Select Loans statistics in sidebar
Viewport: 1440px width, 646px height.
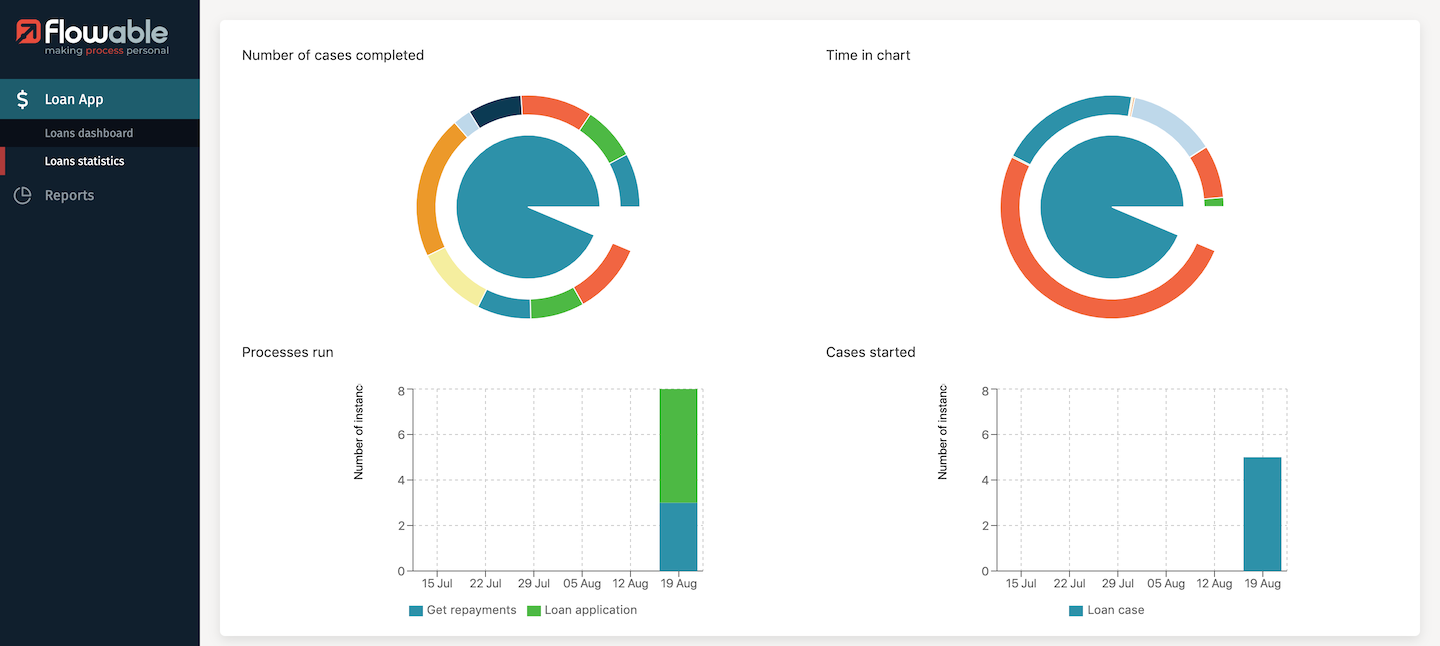click(84, 161)
